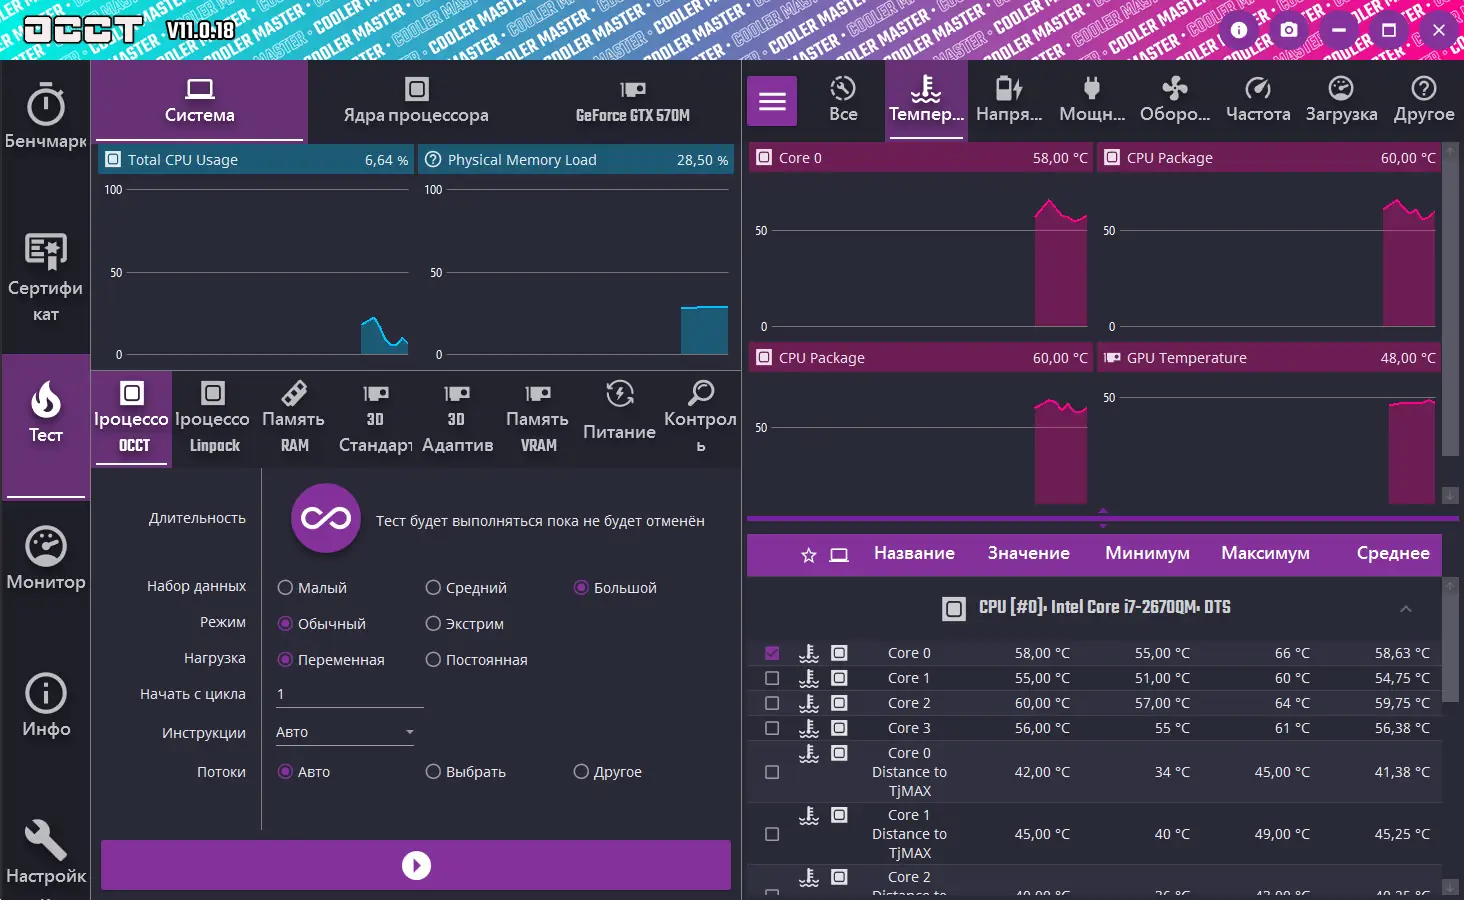Select the Питание test
1464x900 pixels.
(619, 418)
